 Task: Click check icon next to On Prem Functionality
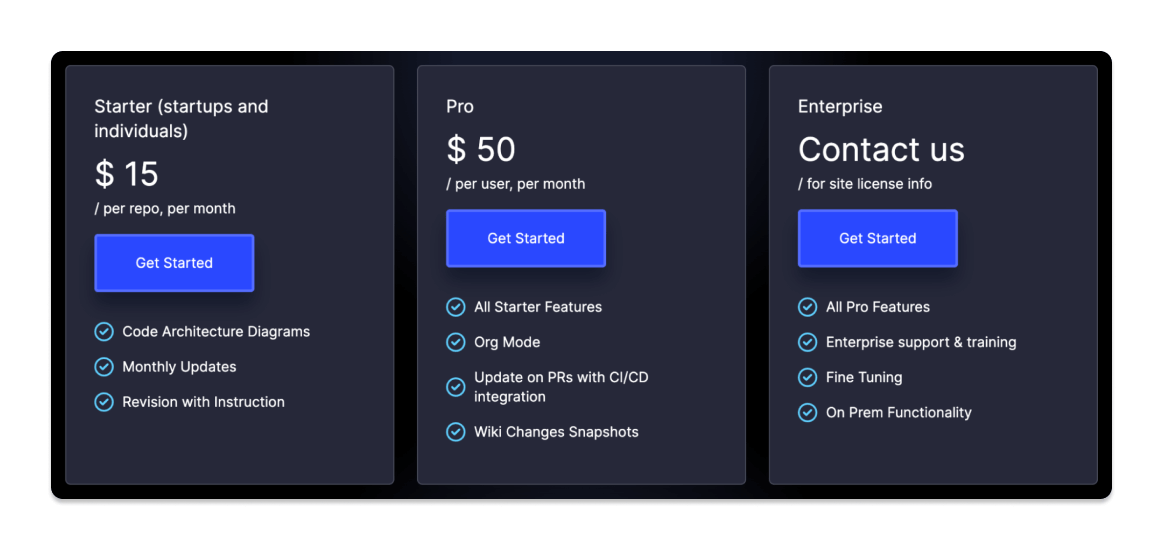point(807,412)
